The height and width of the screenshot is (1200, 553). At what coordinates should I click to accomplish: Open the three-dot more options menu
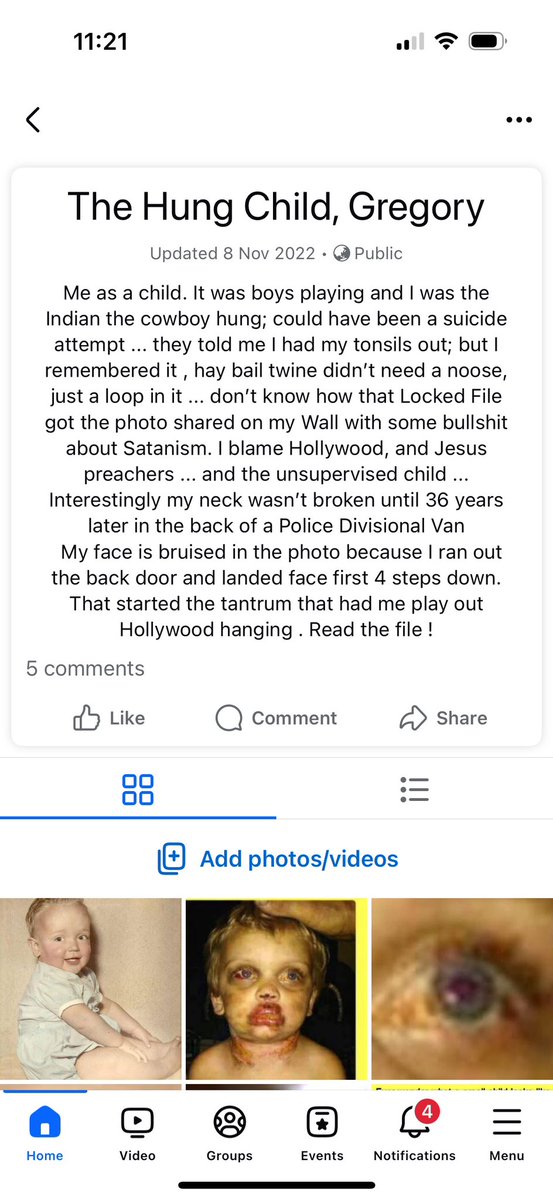point(519,120)
